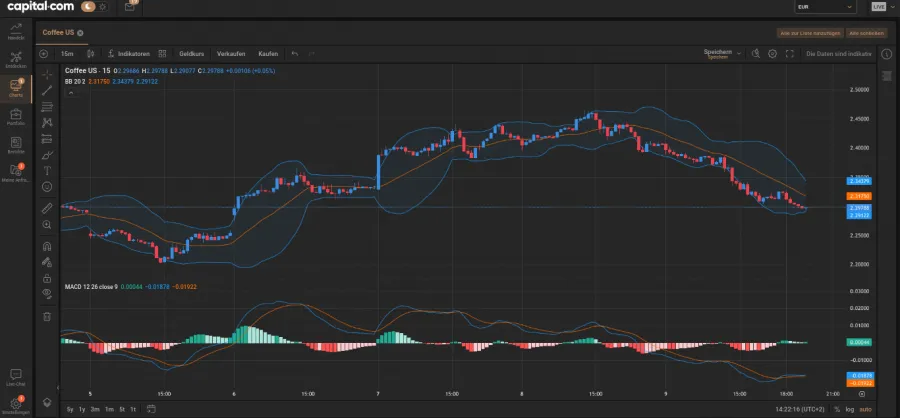Switch theme with dark/light mode toggle
Screen dimensions: 900x418
point(95,7)
